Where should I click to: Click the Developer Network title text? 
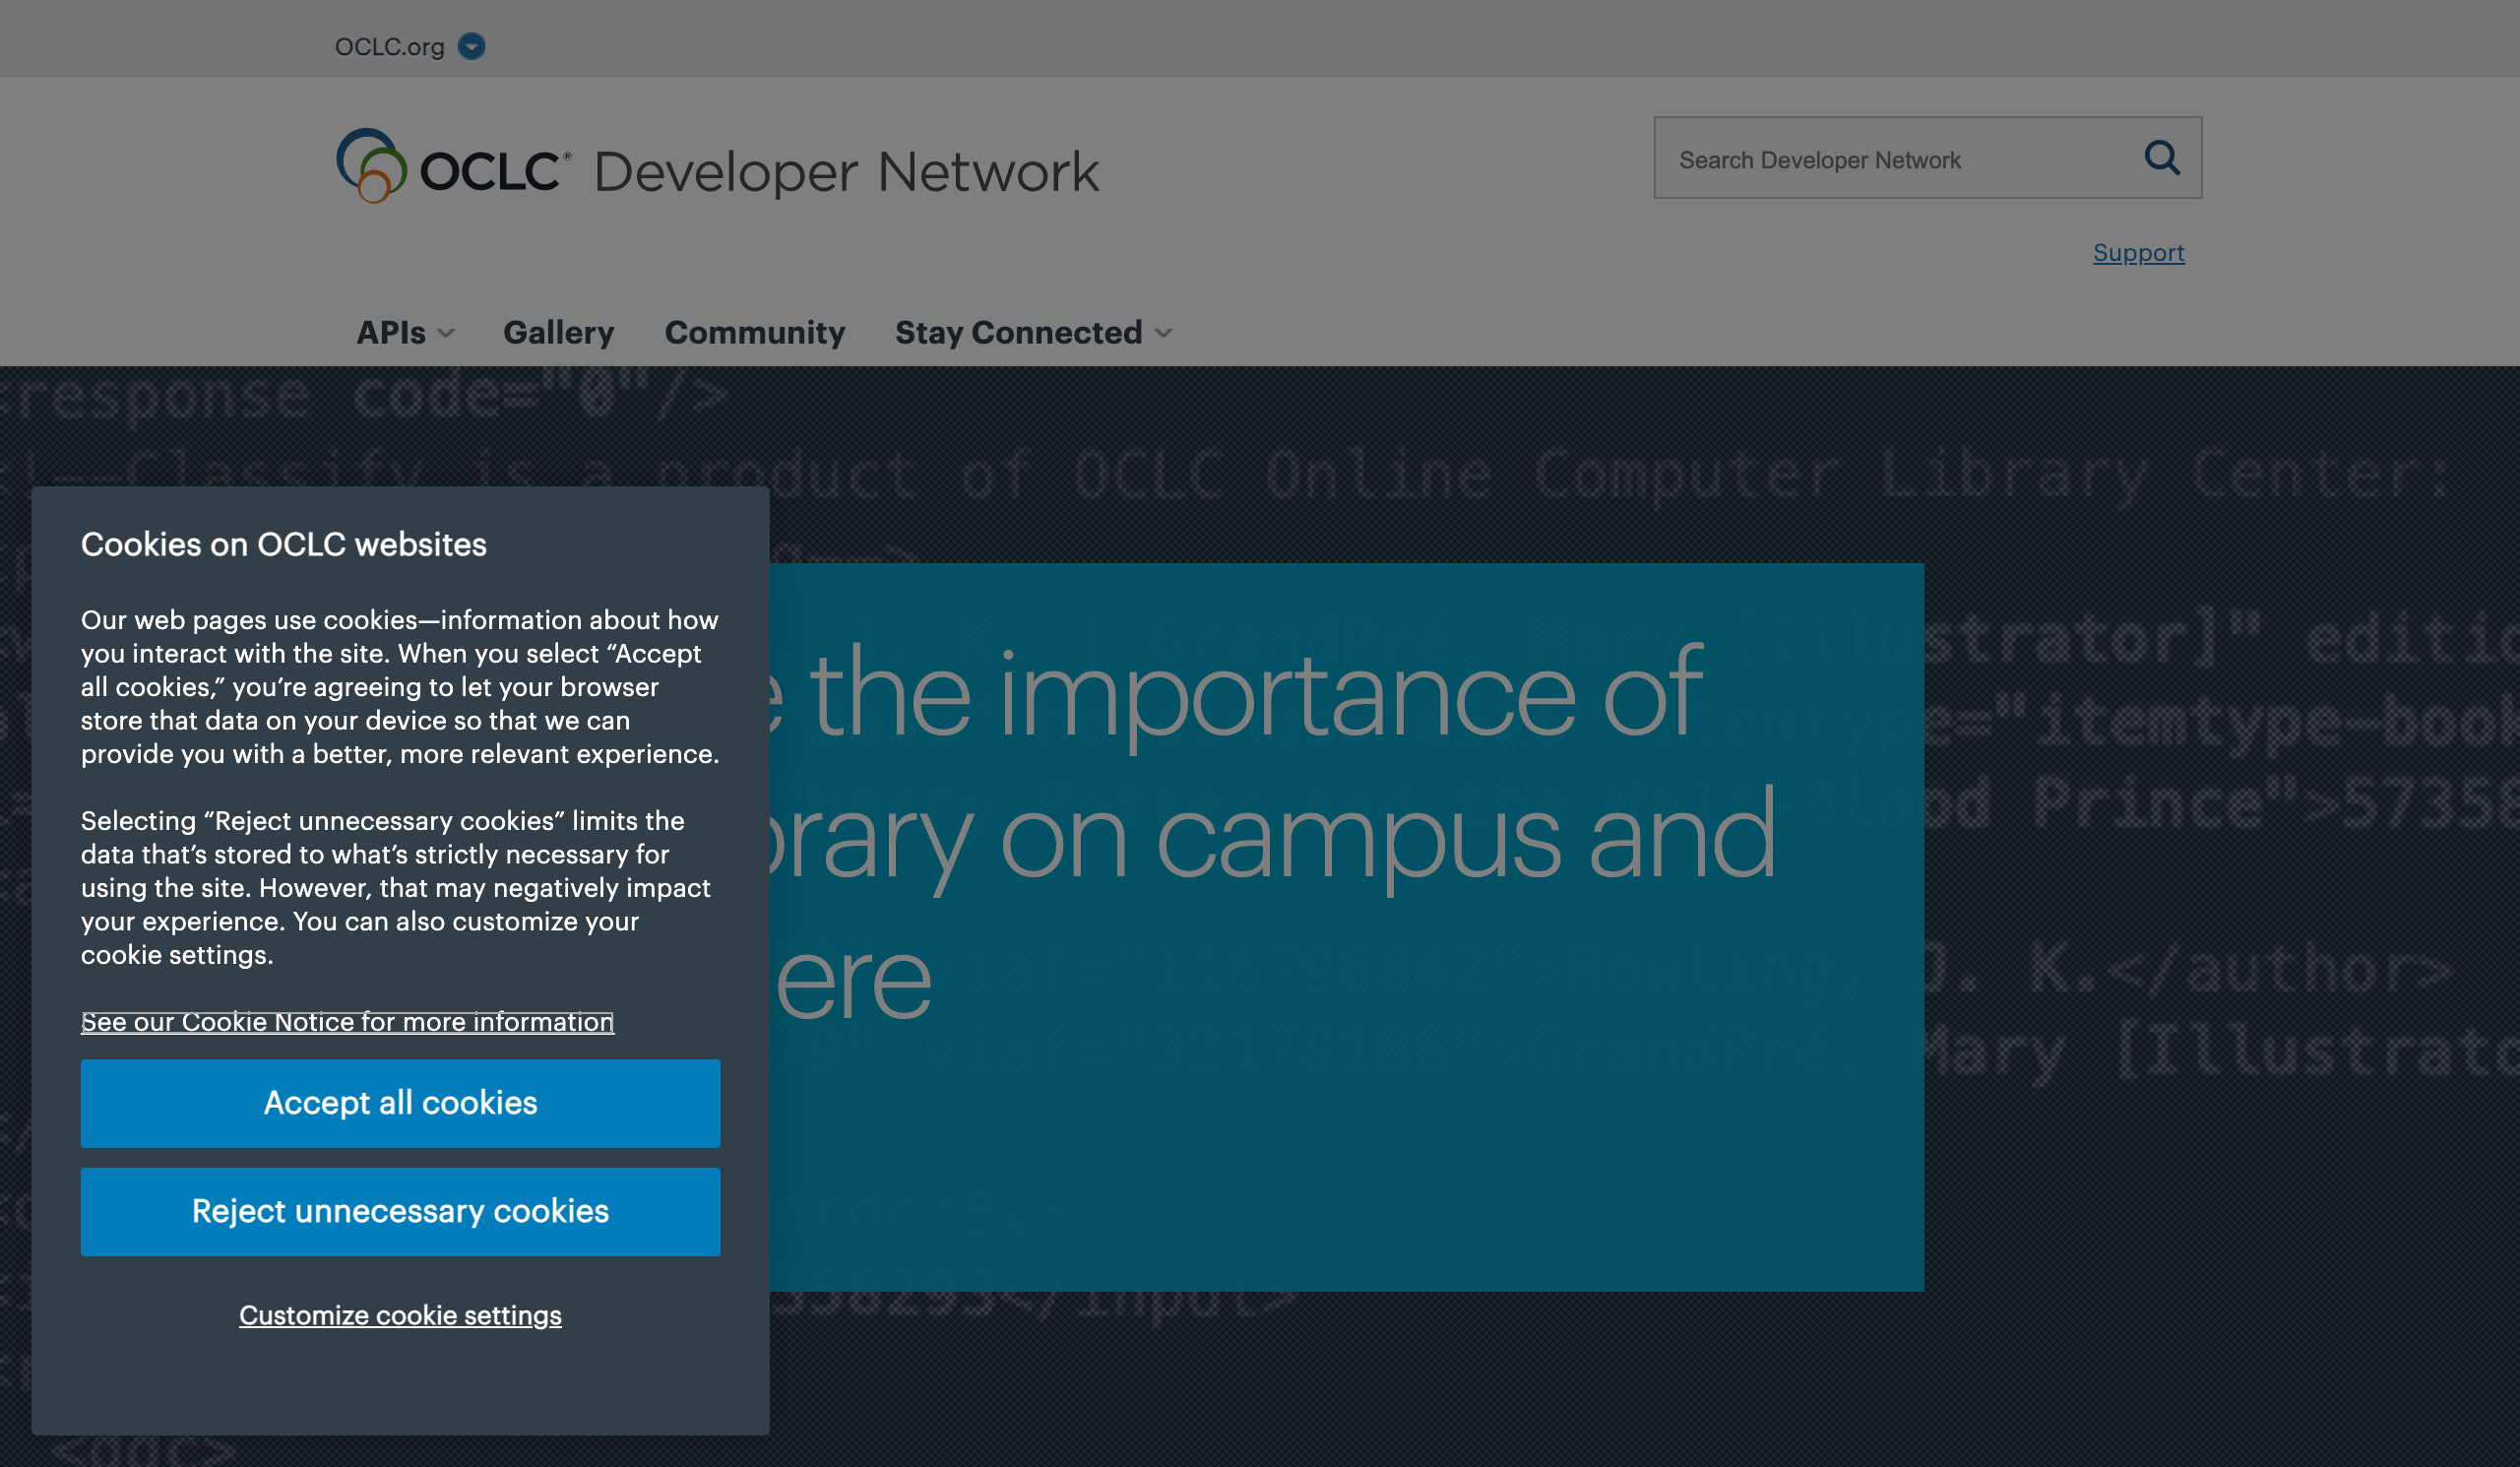click(x=846, y=171)
